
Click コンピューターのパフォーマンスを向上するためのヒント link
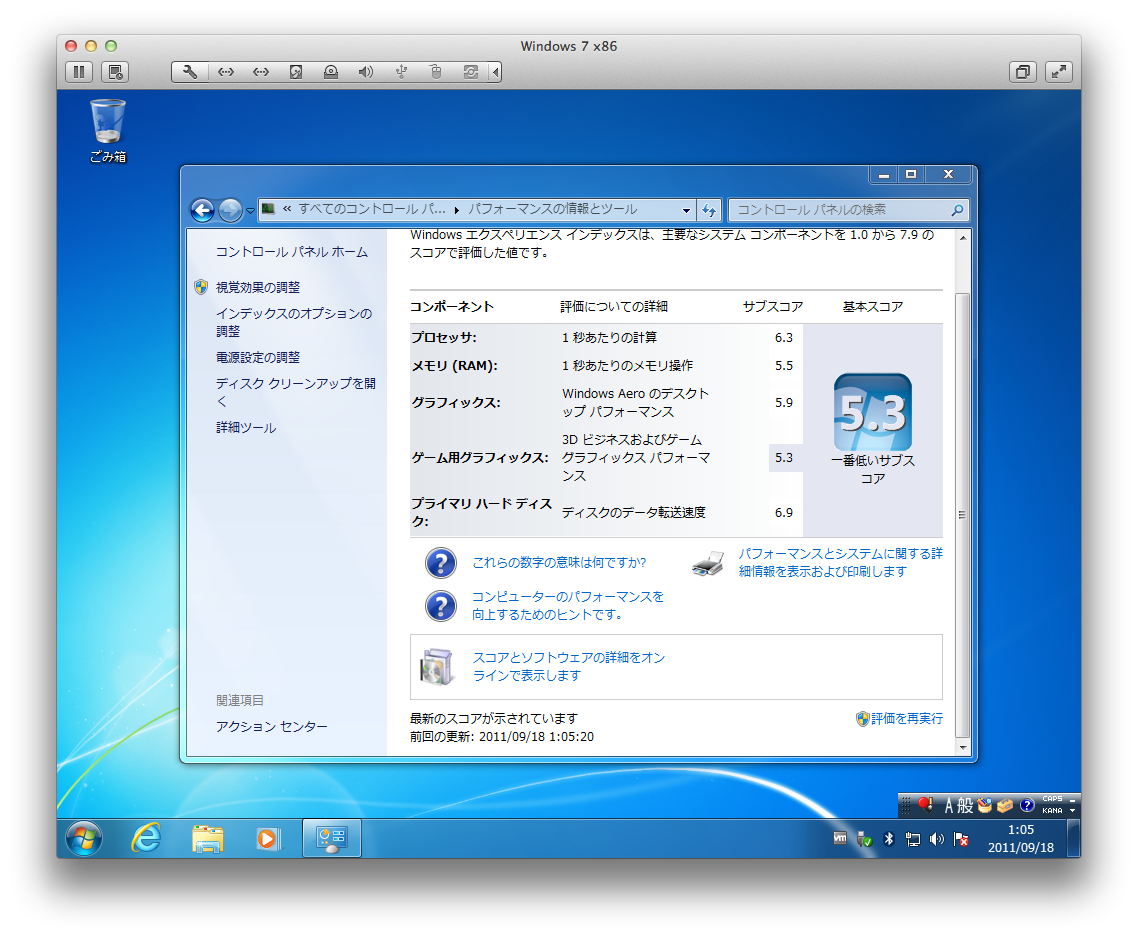click(568, 605)
